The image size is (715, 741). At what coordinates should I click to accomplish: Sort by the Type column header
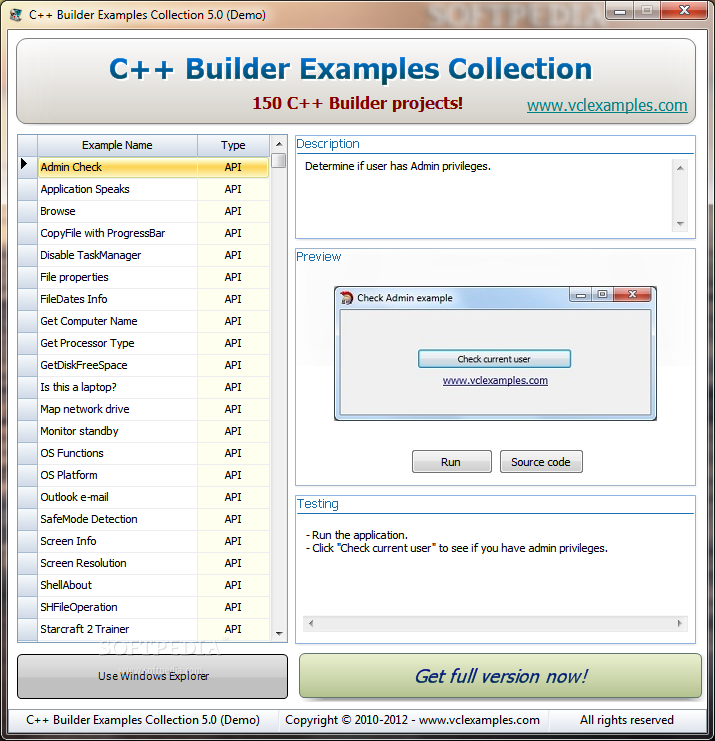(233, 145)
